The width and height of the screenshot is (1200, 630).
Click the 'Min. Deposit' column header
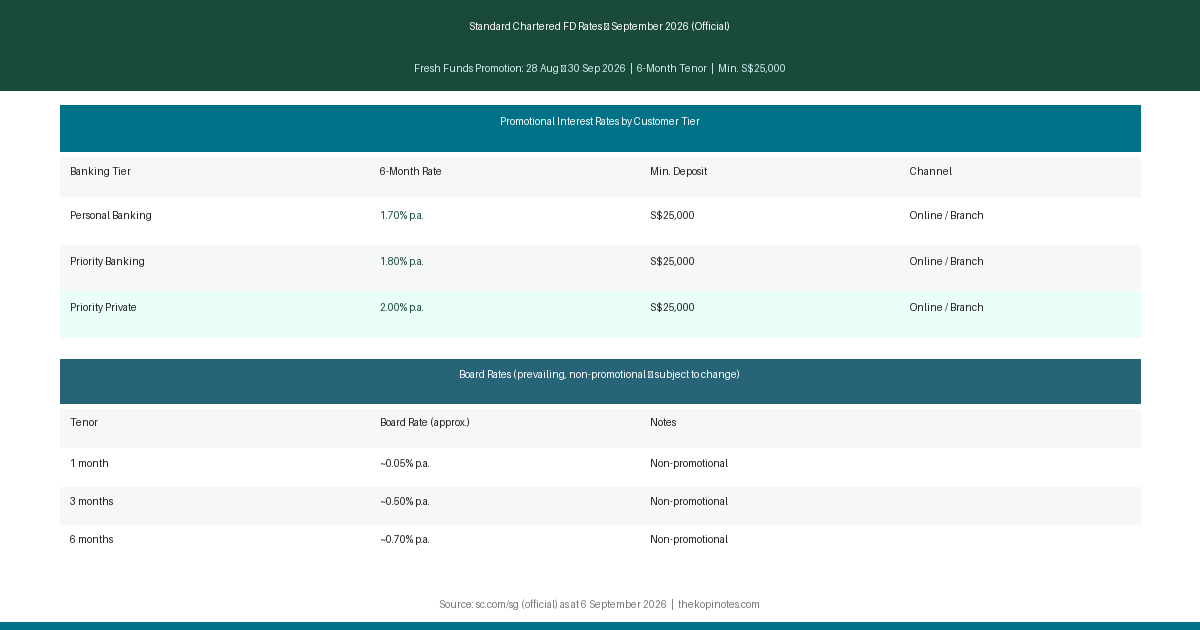click(678, 171)
